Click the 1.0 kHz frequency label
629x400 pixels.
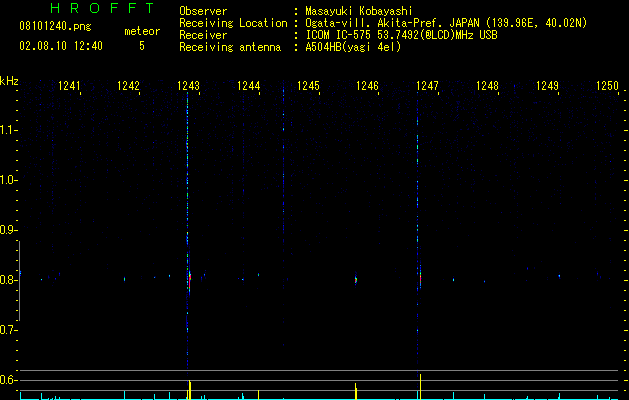click(8, 180)
